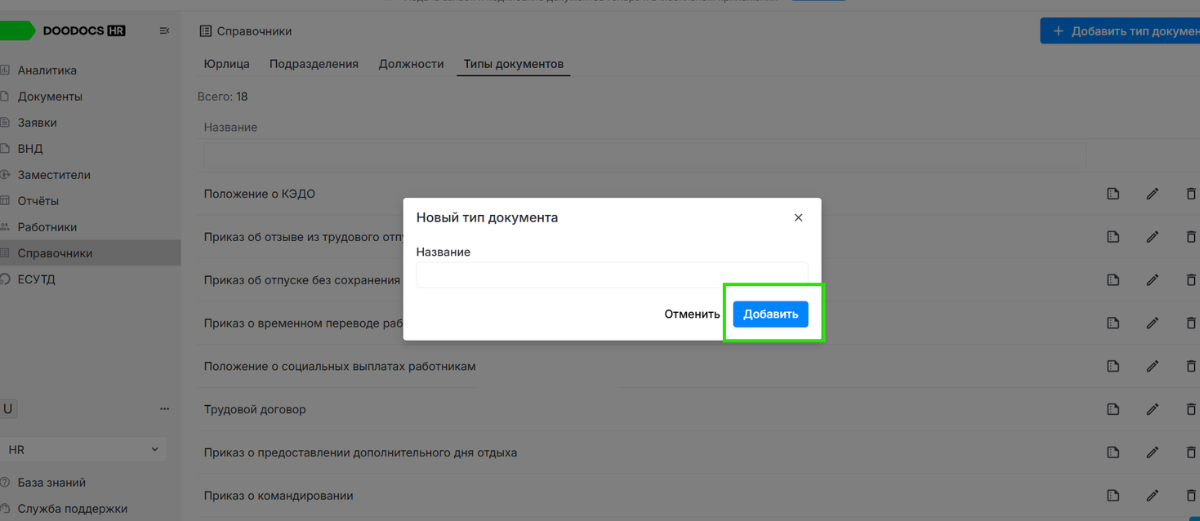The height and width of the screenshot is (521, 1200).
Task: Click the Трудовой договор row name
Action: (x=254, y=409)
